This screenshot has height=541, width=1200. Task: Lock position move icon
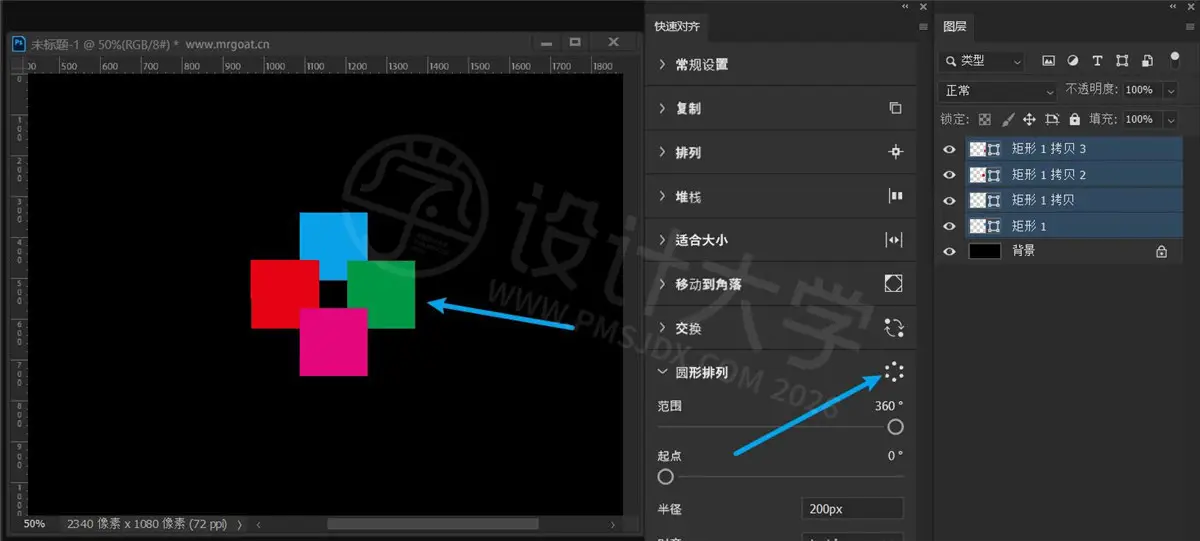point(1029,118)
